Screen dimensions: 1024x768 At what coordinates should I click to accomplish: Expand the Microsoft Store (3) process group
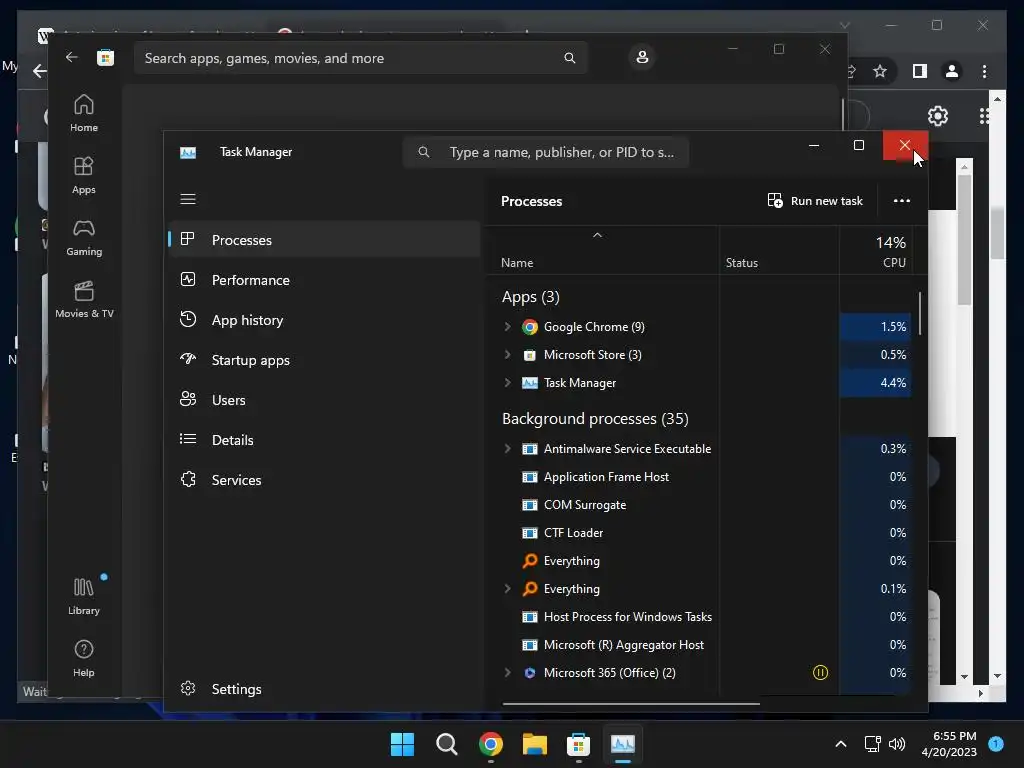[x=507, y=355]
